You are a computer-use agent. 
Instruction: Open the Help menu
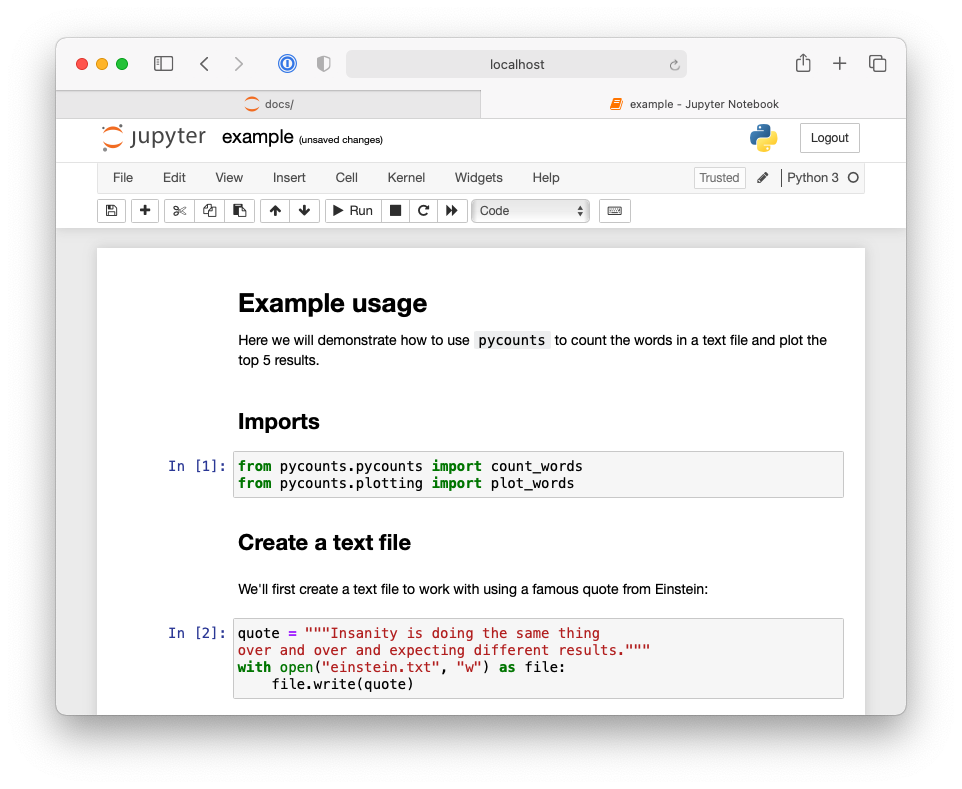(x=546, y=178)
